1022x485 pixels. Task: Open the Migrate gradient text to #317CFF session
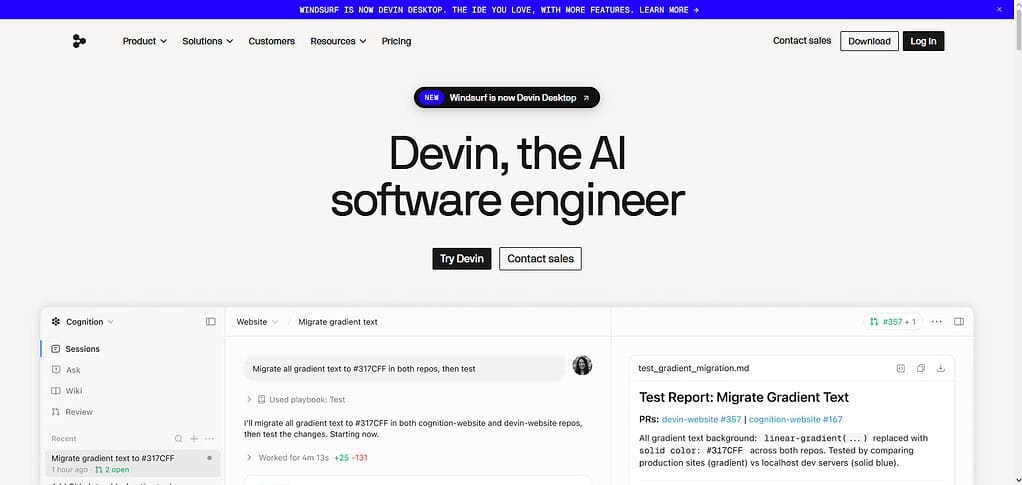[132, 463]
